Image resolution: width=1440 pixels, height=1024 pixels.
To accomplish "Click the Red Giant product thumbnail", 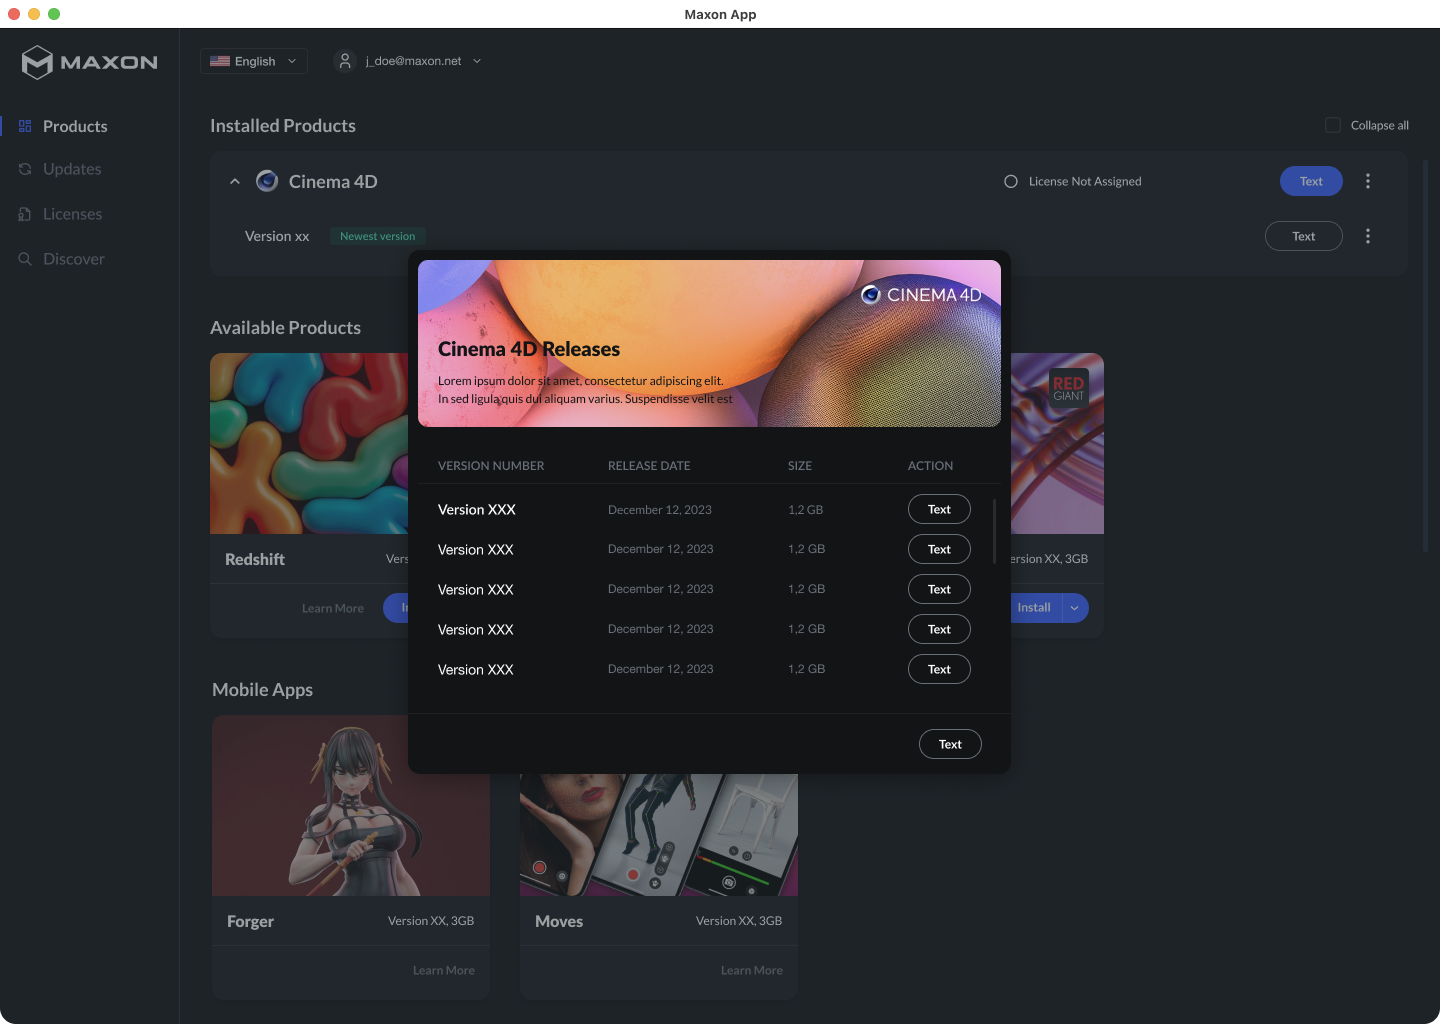I will point(1057,443).
